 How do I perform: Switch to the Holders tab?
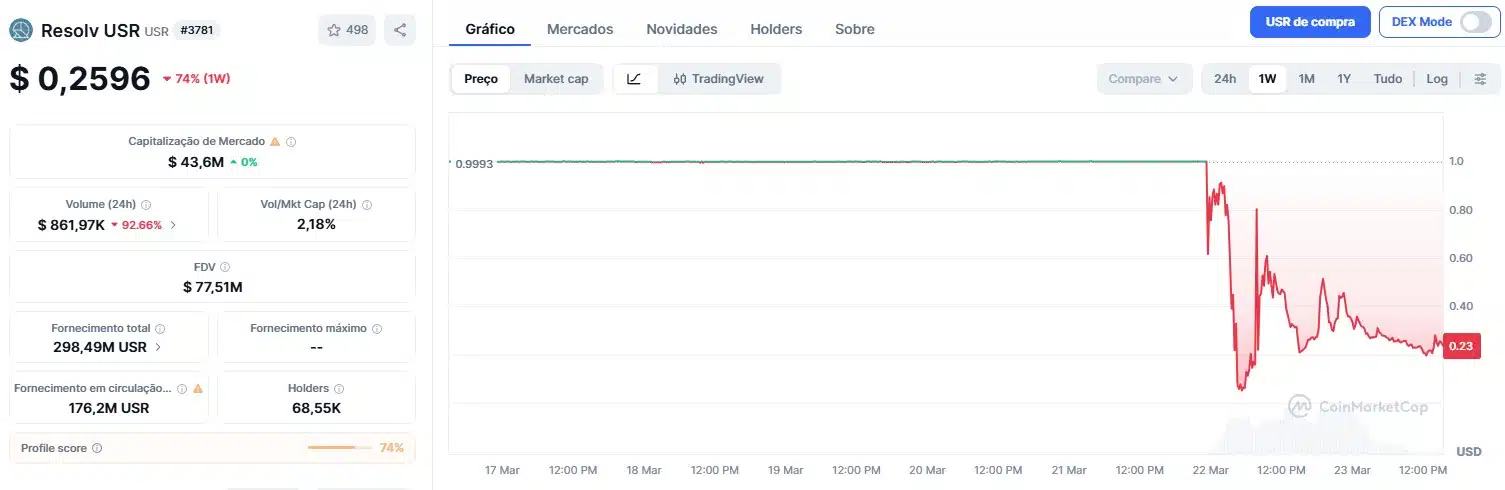point(776,29)
